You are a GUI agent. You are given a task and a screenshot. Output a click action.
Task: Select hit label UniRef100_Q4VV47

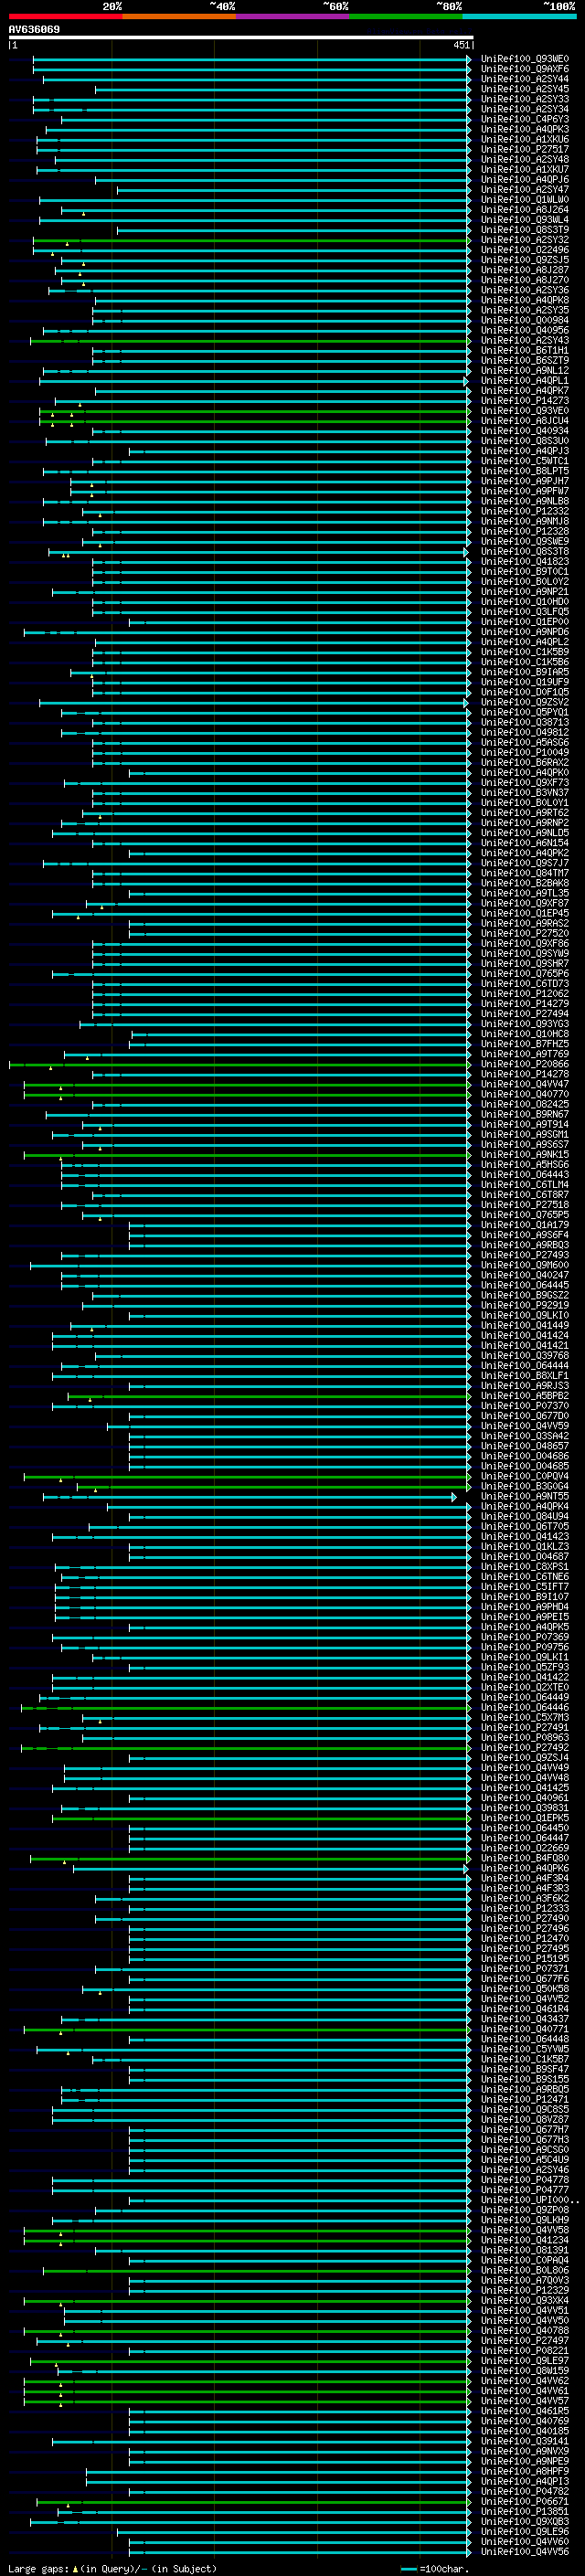click(x=525, y=1084)
